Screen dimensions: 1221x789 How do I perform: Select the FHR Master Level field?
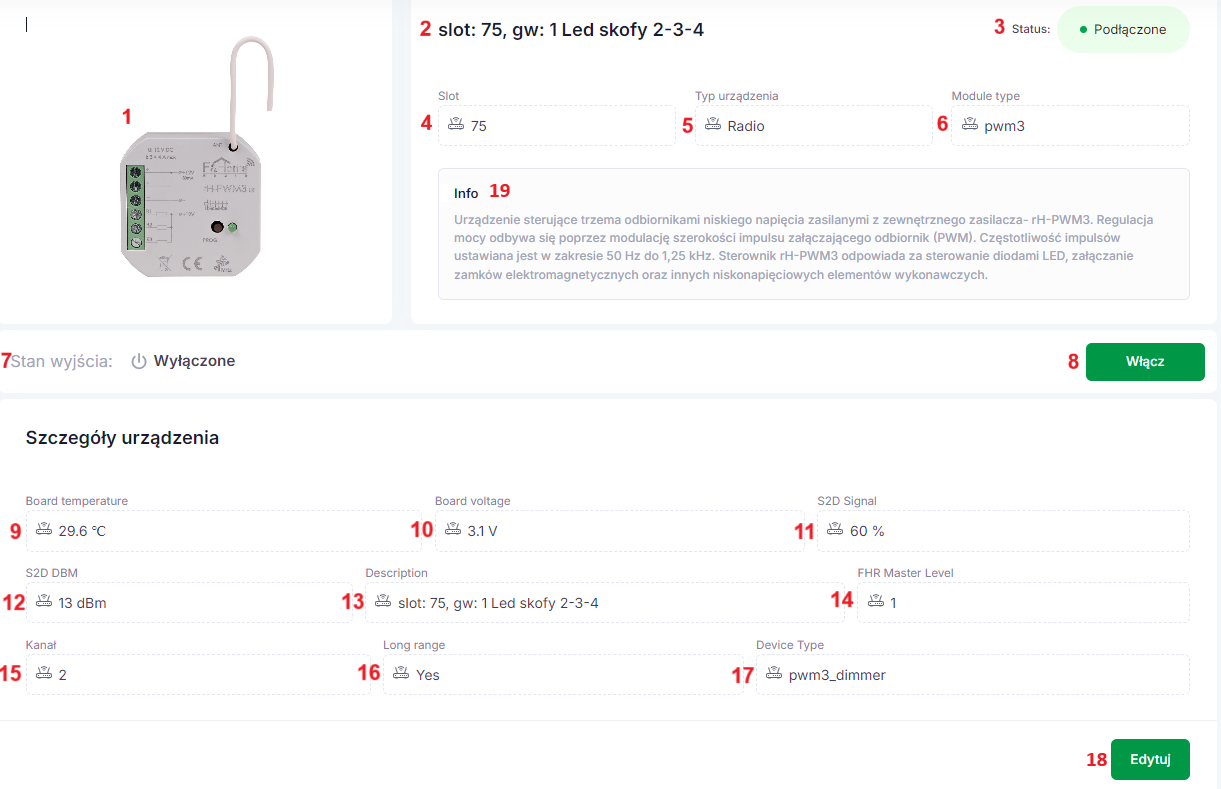[x=1023, y=602]
